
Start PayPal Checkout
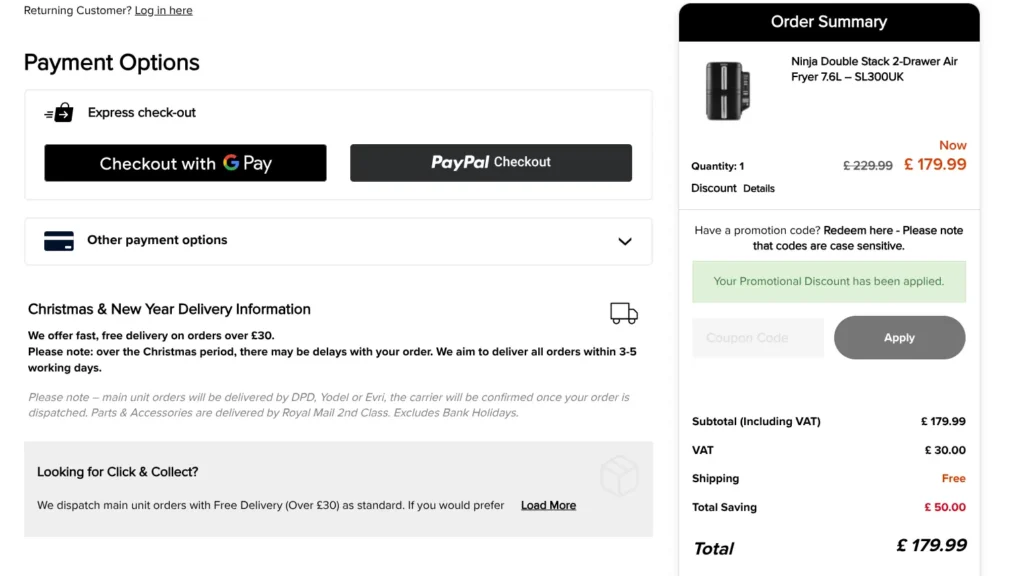490,163
